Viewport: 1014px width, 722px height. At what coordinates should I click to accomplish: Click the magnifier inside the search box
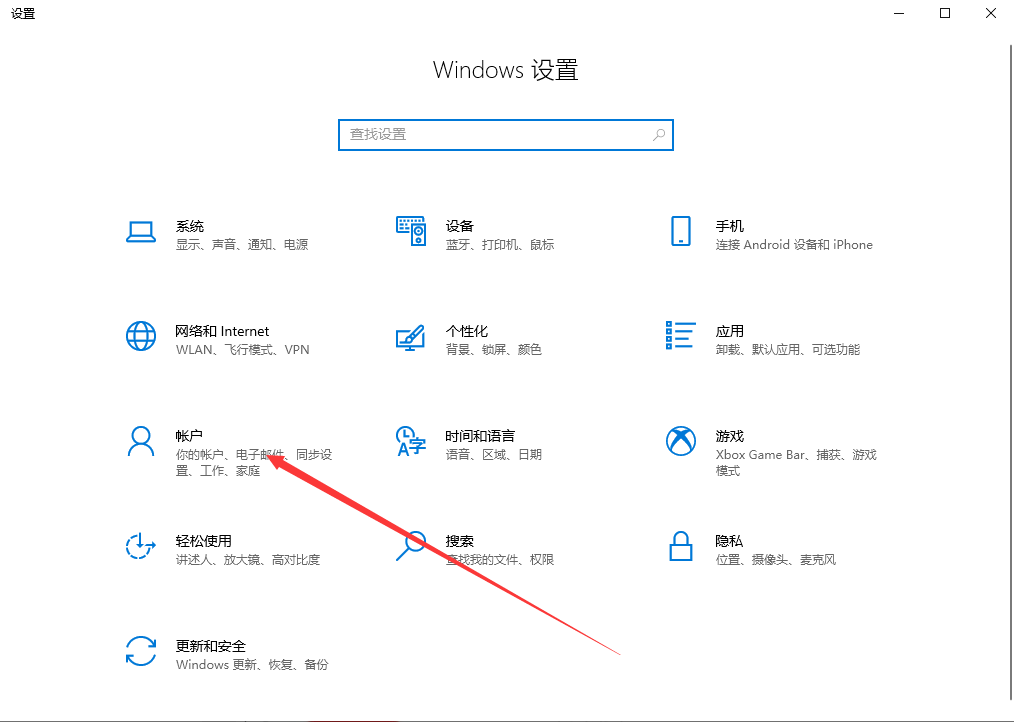click(x=659, y=134)
